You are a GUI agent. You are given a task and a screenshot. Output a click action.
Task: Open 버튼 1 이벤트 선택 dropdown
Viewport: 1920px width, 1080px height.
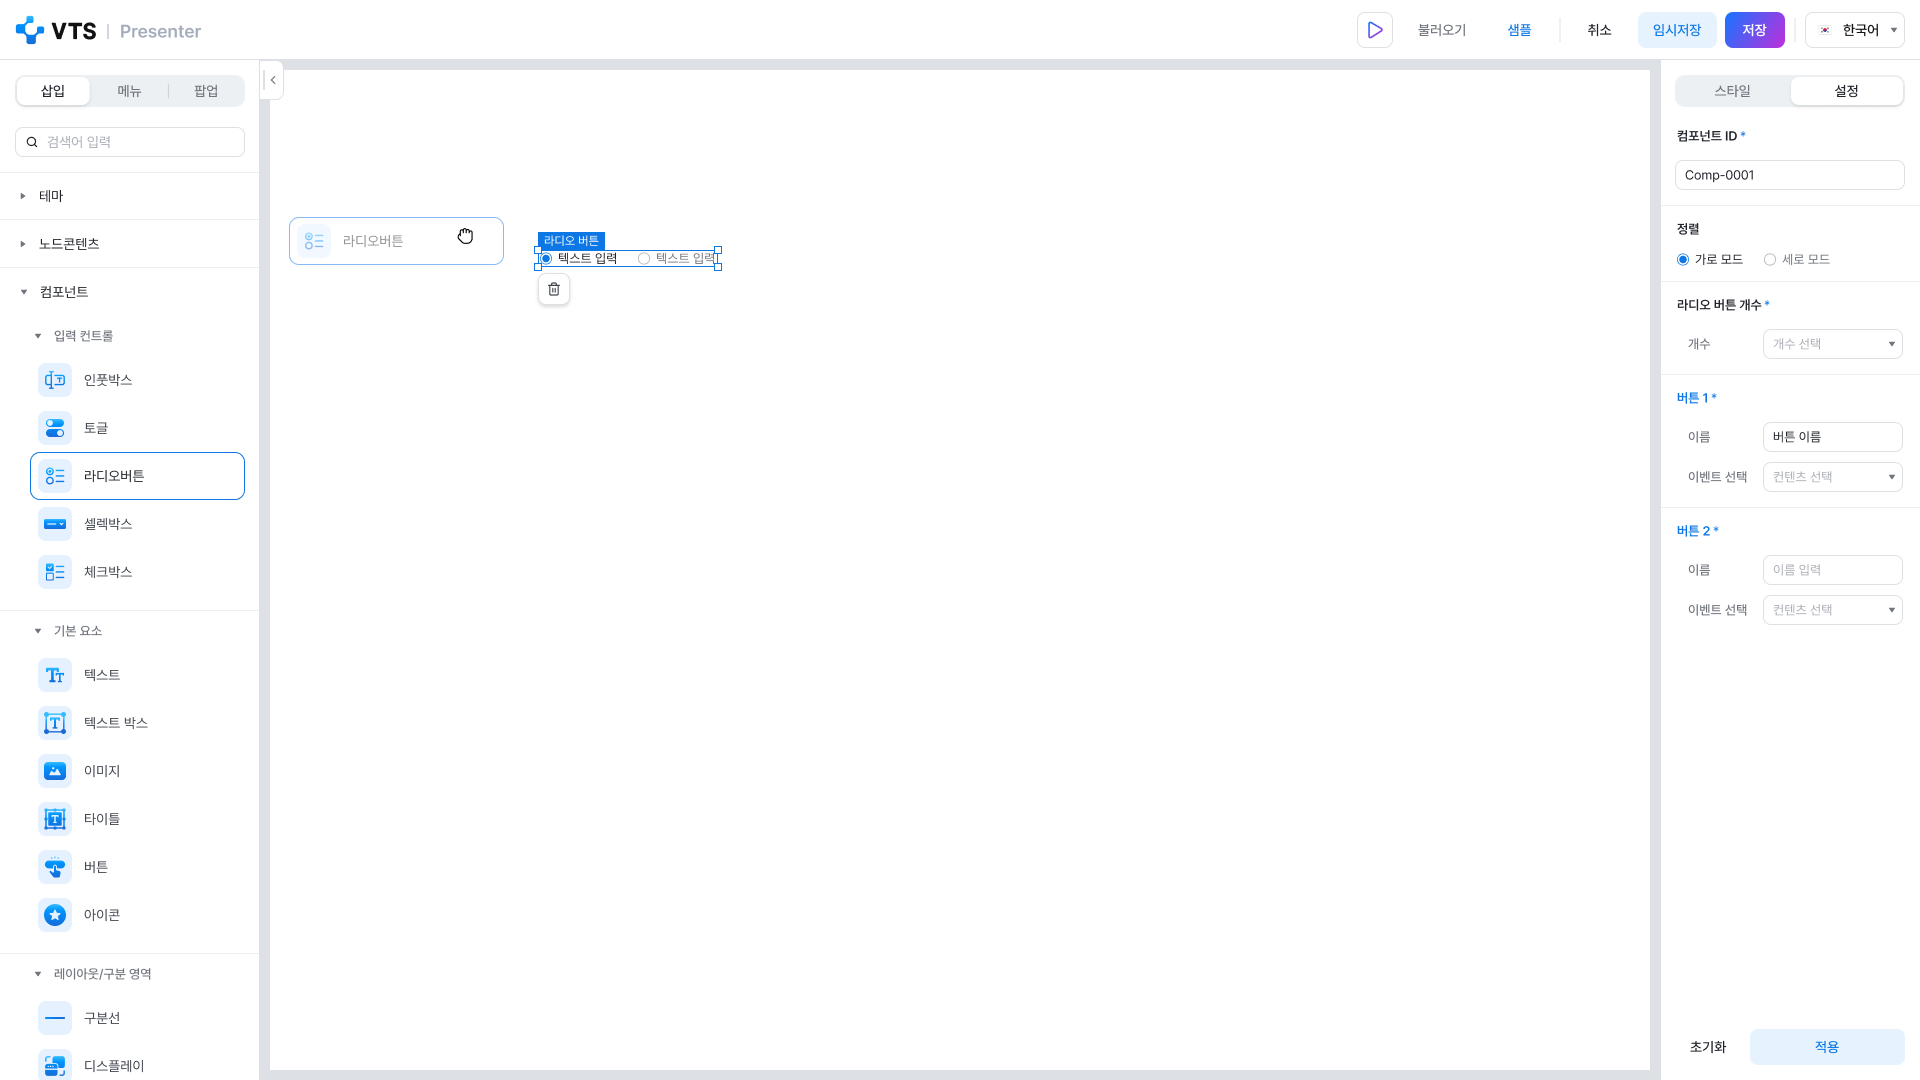[1832, 477]
